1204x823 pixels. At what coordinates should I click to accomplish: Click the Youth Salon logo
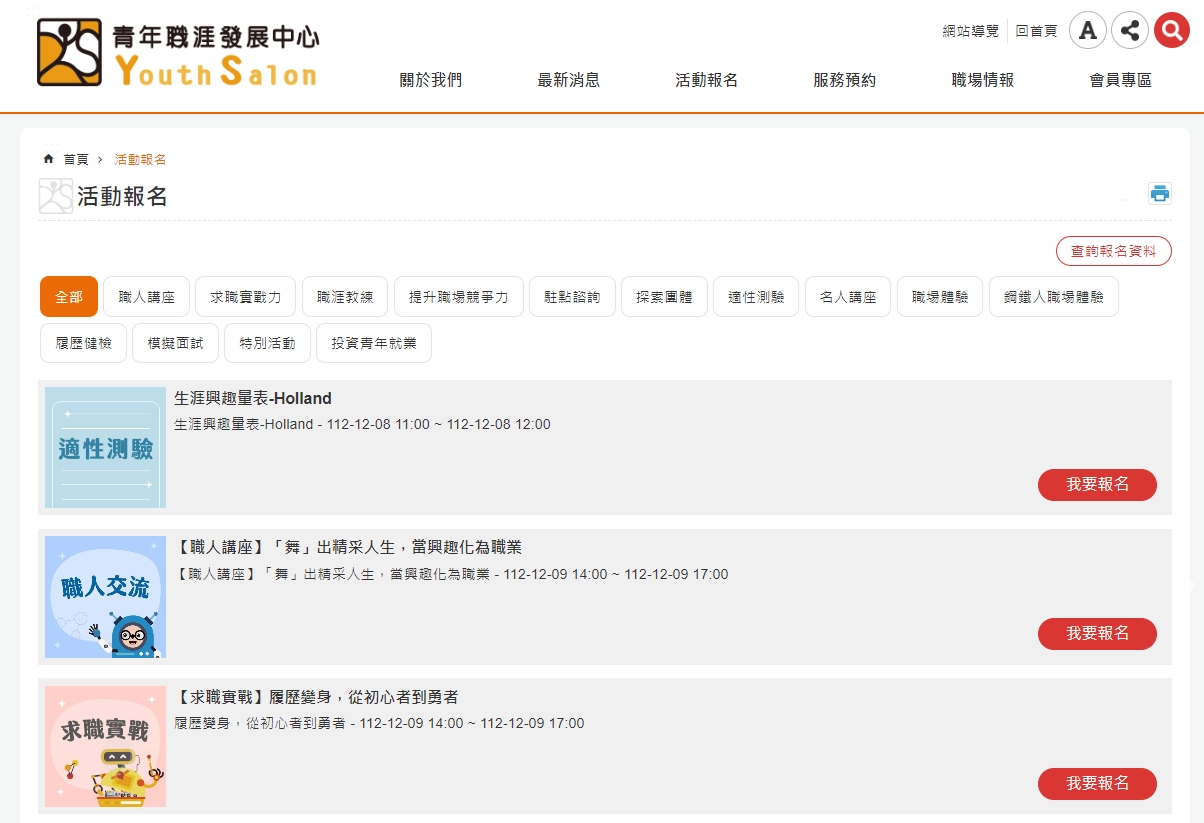tap(178, 53)
